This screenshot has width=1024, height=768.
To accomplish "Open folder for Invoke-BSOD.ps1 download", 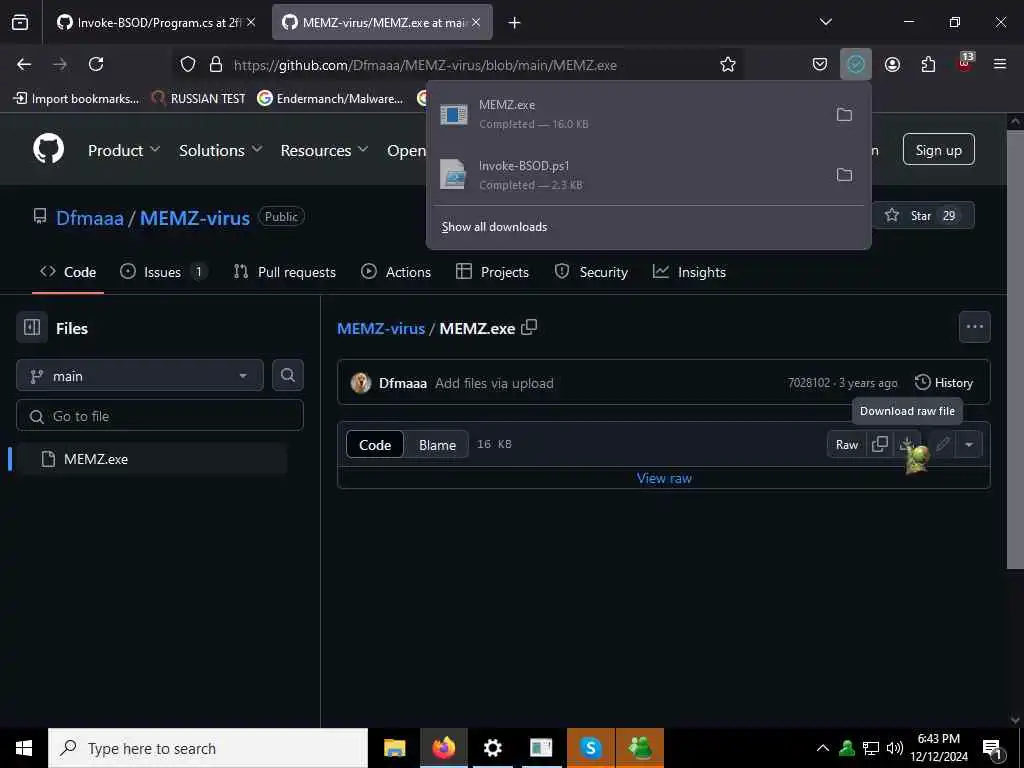I will coord(844,174).
